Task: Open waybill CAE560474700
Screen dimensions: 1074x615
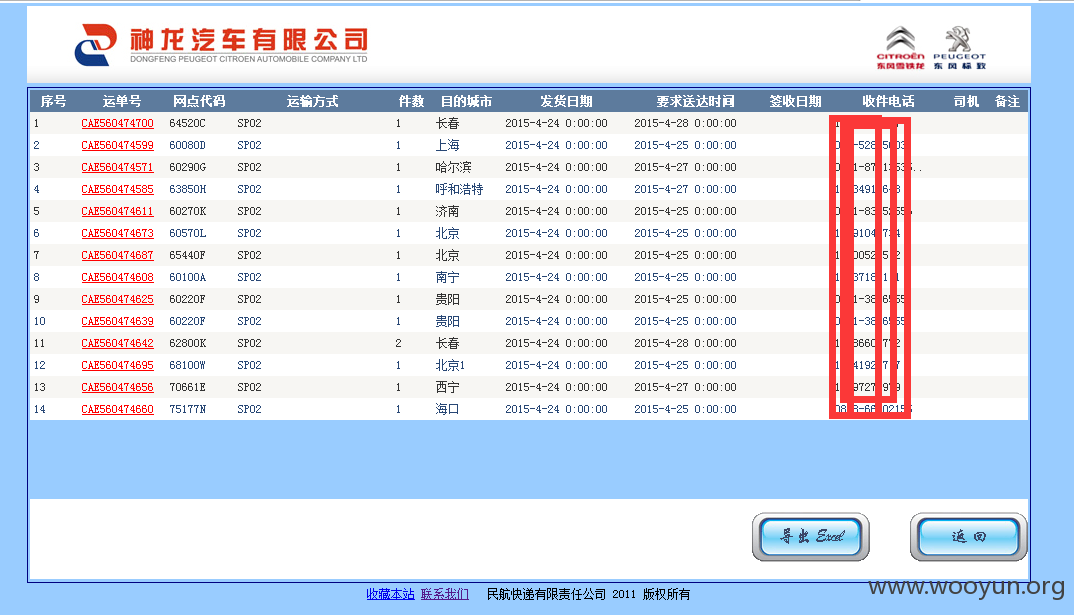Action: tap(117, 123)
